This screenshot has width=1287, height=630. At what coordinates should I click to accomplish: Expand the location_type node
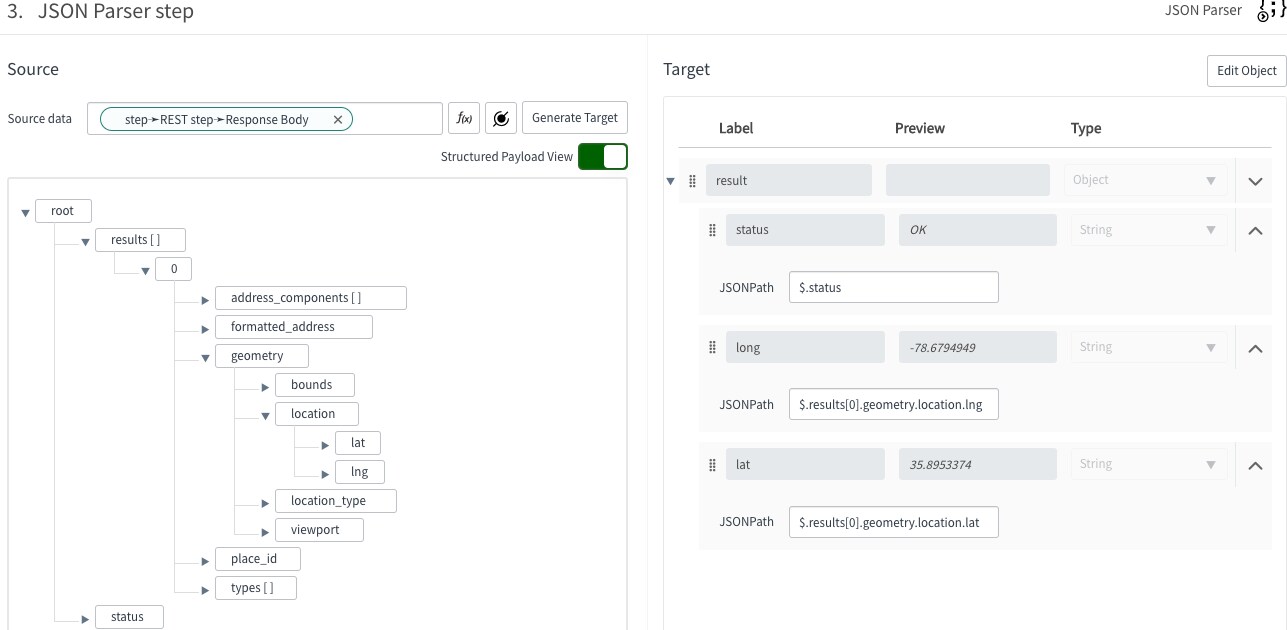(x=265, y=502)
